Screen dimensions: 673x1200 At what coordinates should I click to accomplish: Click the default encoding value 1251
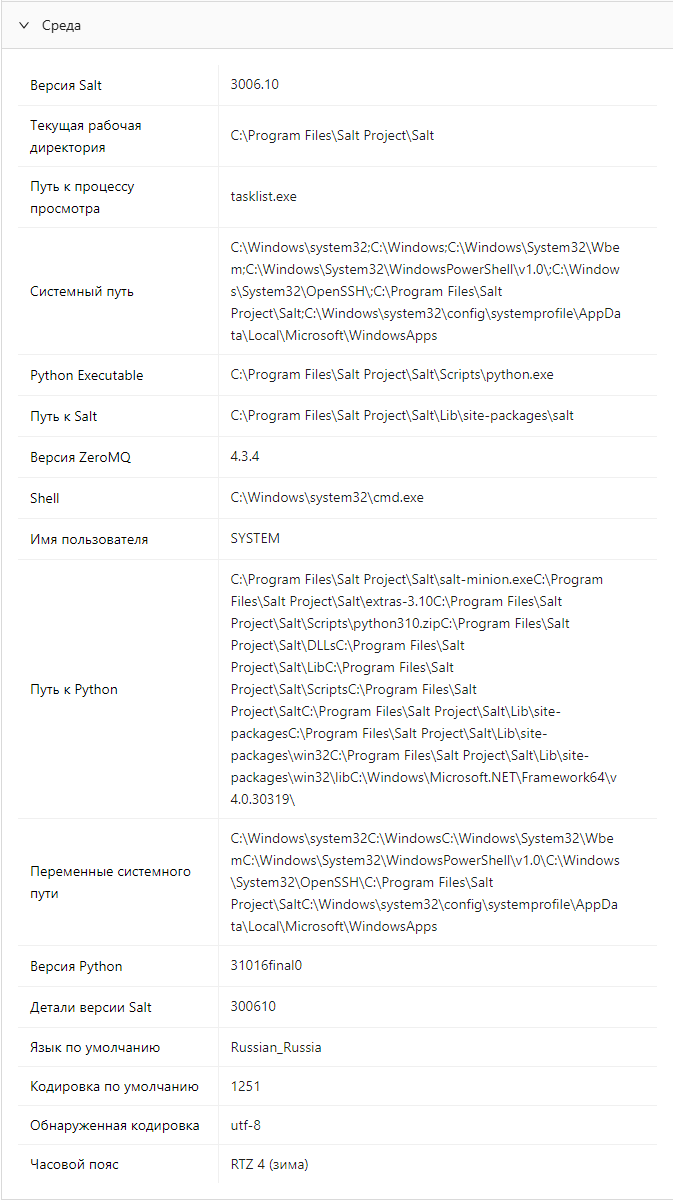[x=245, y=1087]
